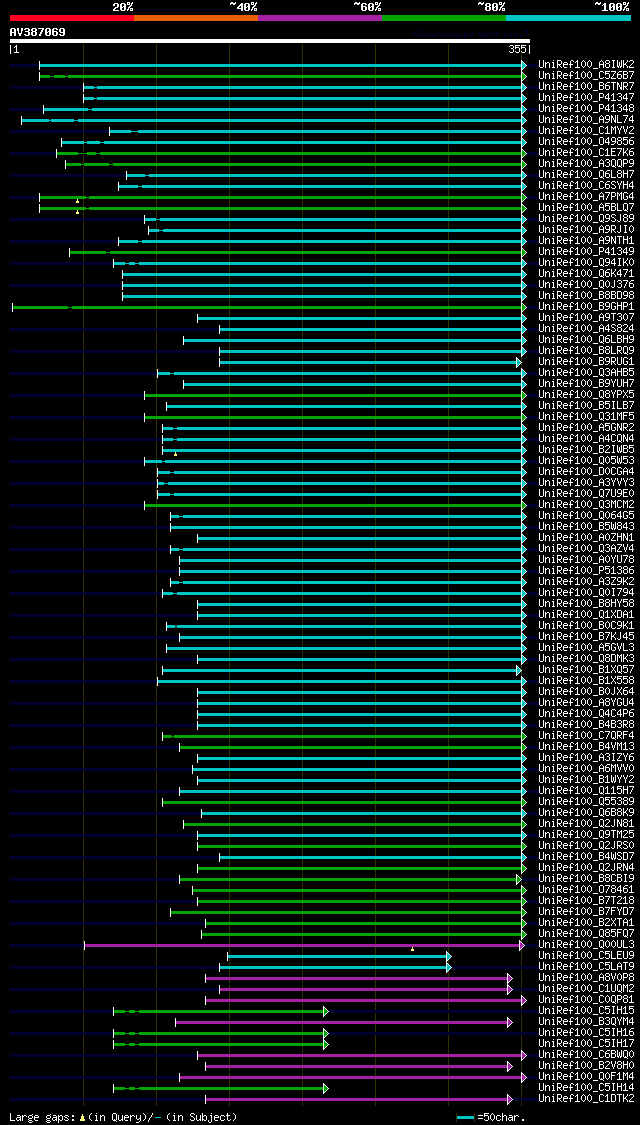This screenshot has width=640, height=1125.
Task: Click the UniRef100_C7QRF4 hit name
Action: [586, 736]
